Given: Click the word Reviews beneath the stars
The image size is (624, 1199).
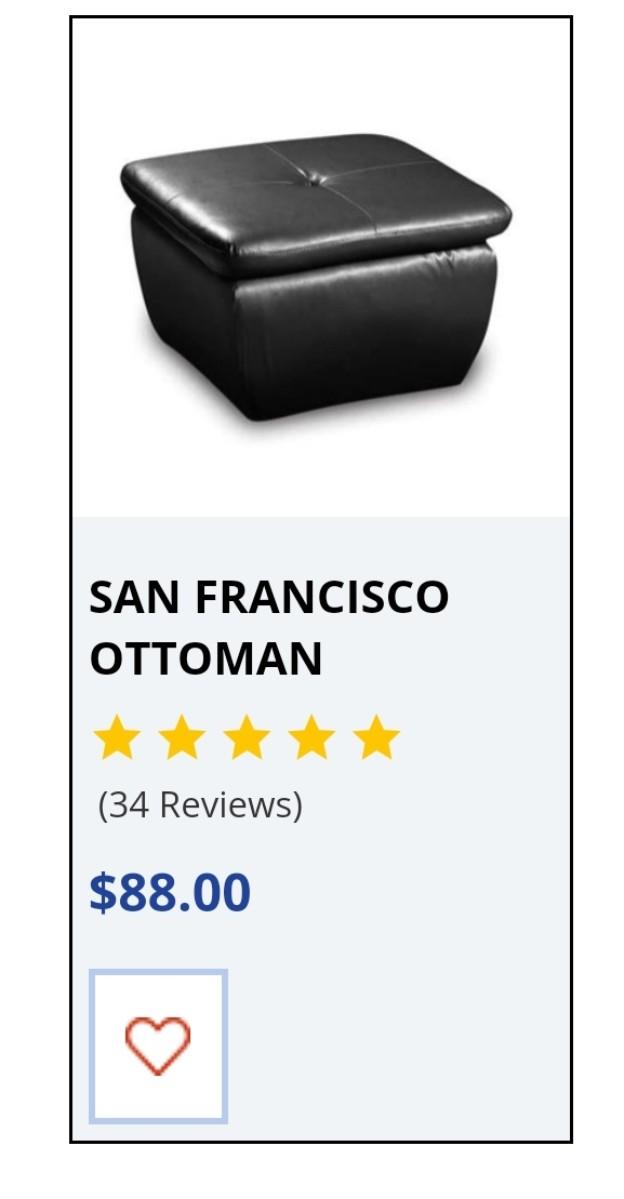Looking at the screenshot, I should pyautogui.click(x=230, y=804).
